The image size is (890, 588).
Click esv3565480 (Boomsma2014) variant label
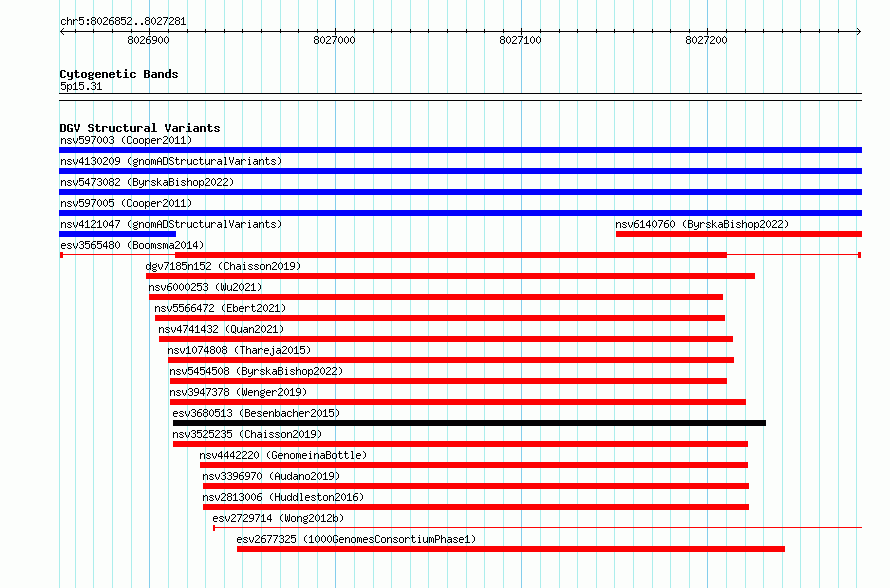[132, 245]
